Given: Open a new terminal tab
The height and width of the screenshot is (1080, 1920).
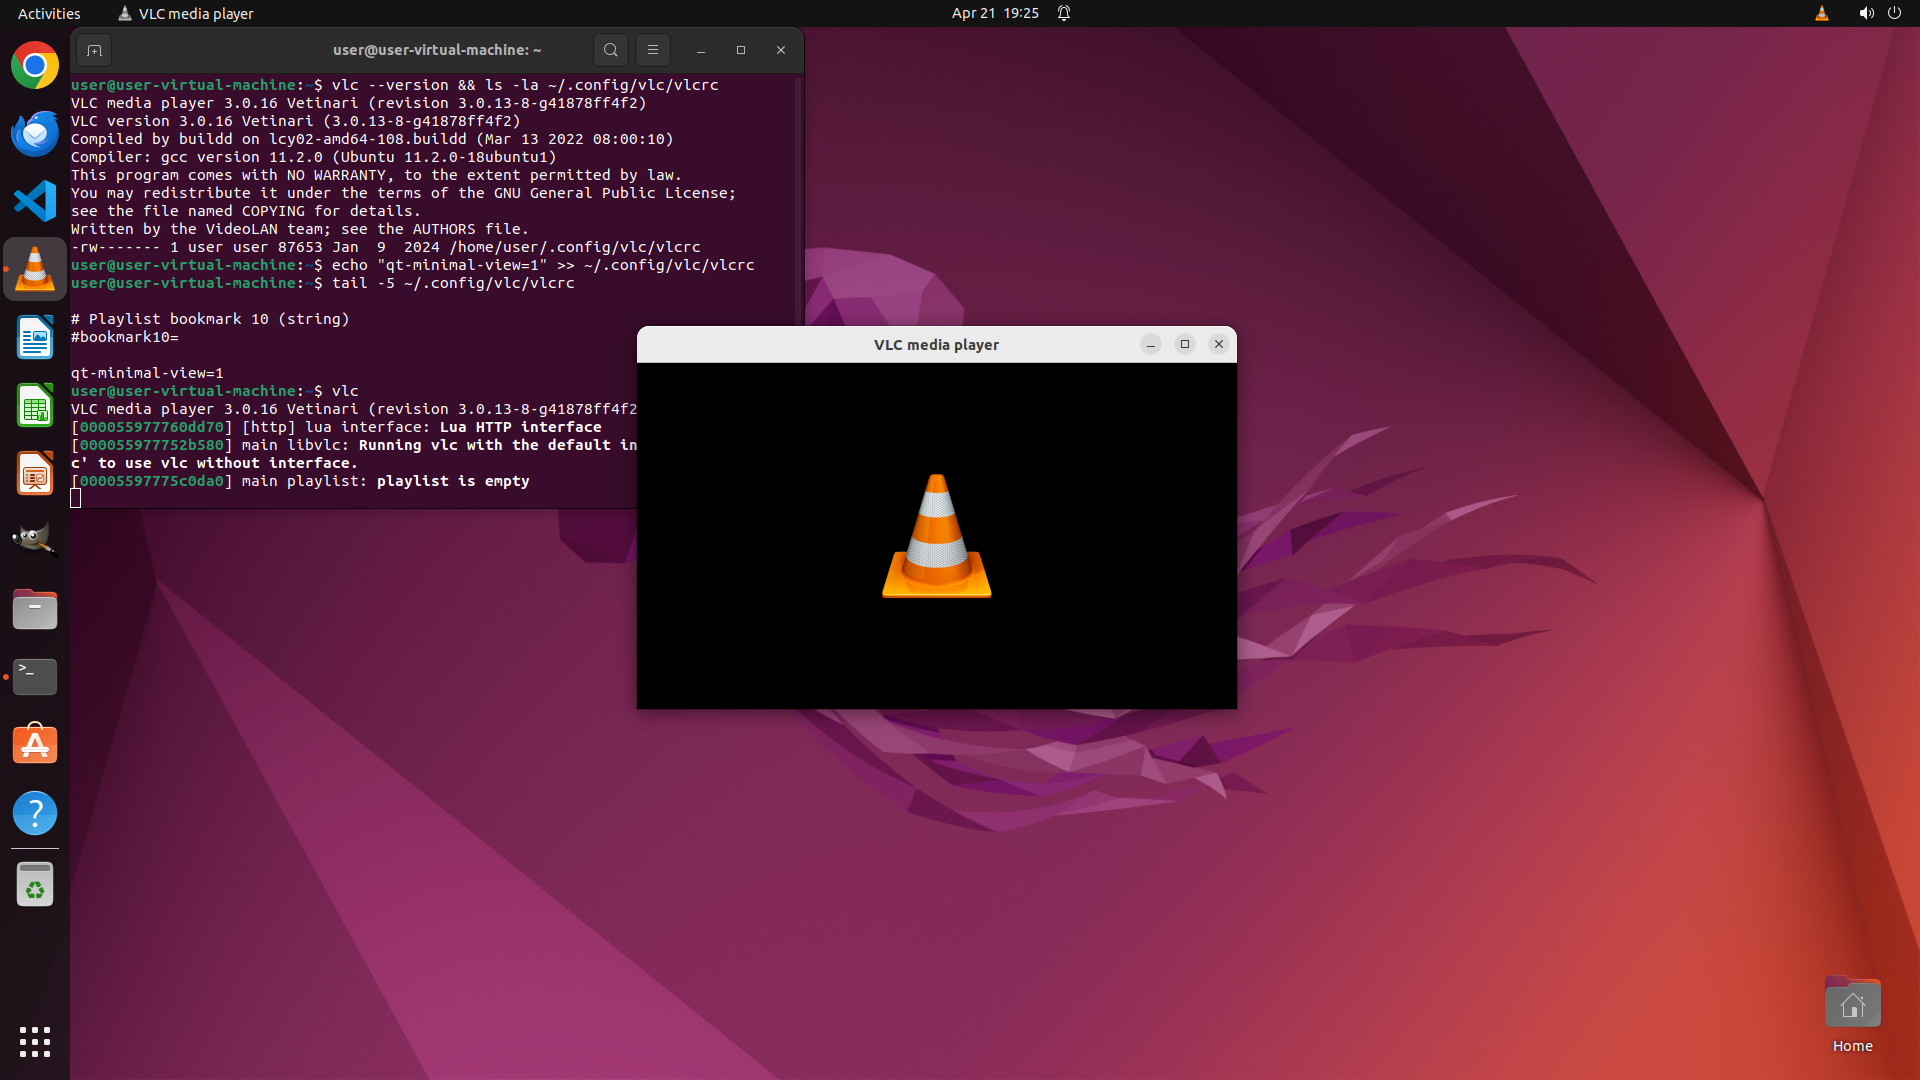Looking at the screenshot, I should [x=94, y=50].
